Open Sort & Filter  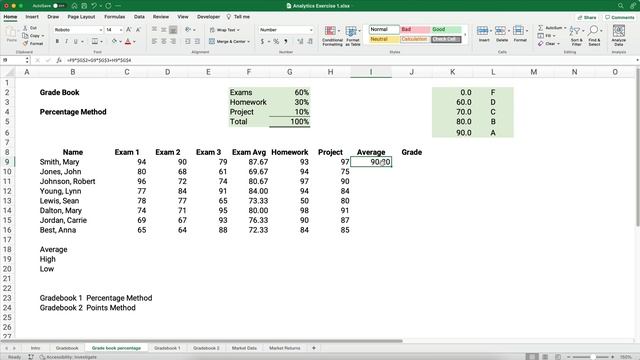[x=576, y=35]
